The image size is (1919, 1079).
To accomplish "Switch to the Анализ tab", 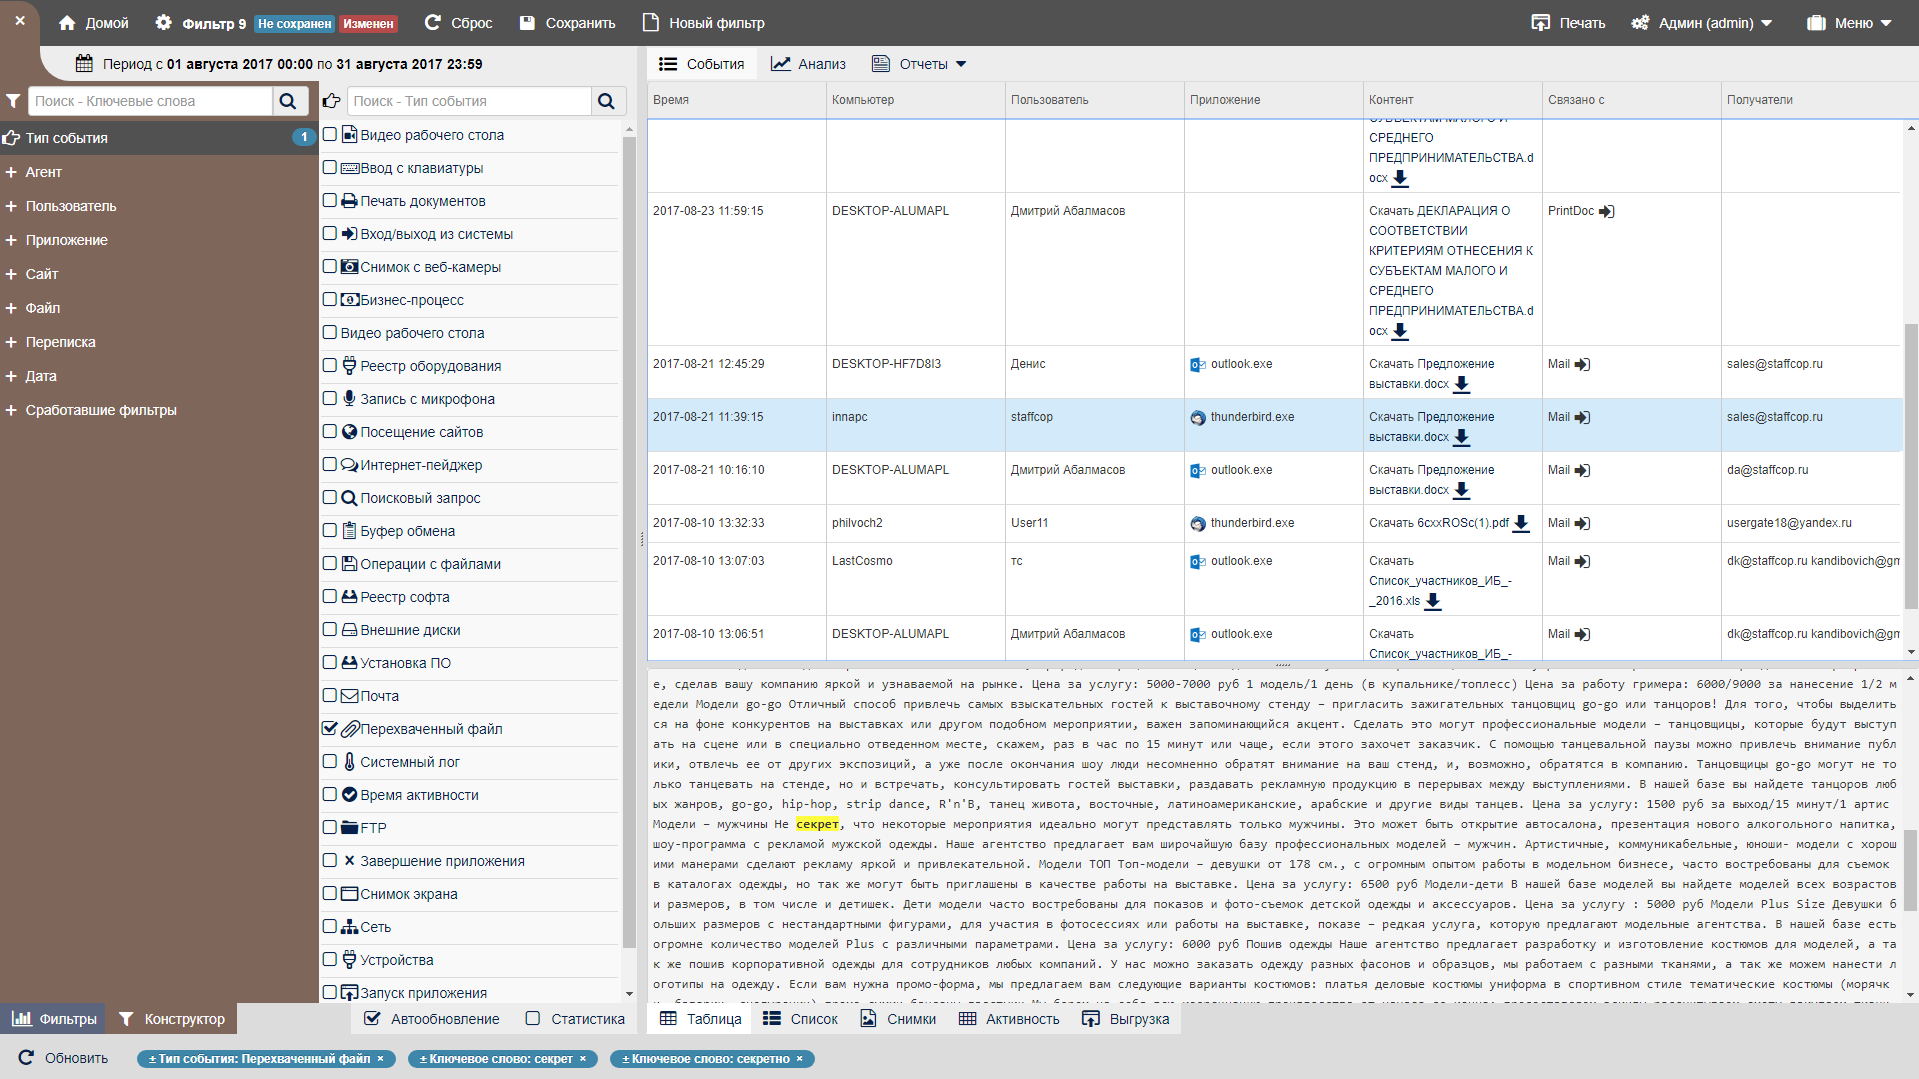I will [x=808, y=64].
